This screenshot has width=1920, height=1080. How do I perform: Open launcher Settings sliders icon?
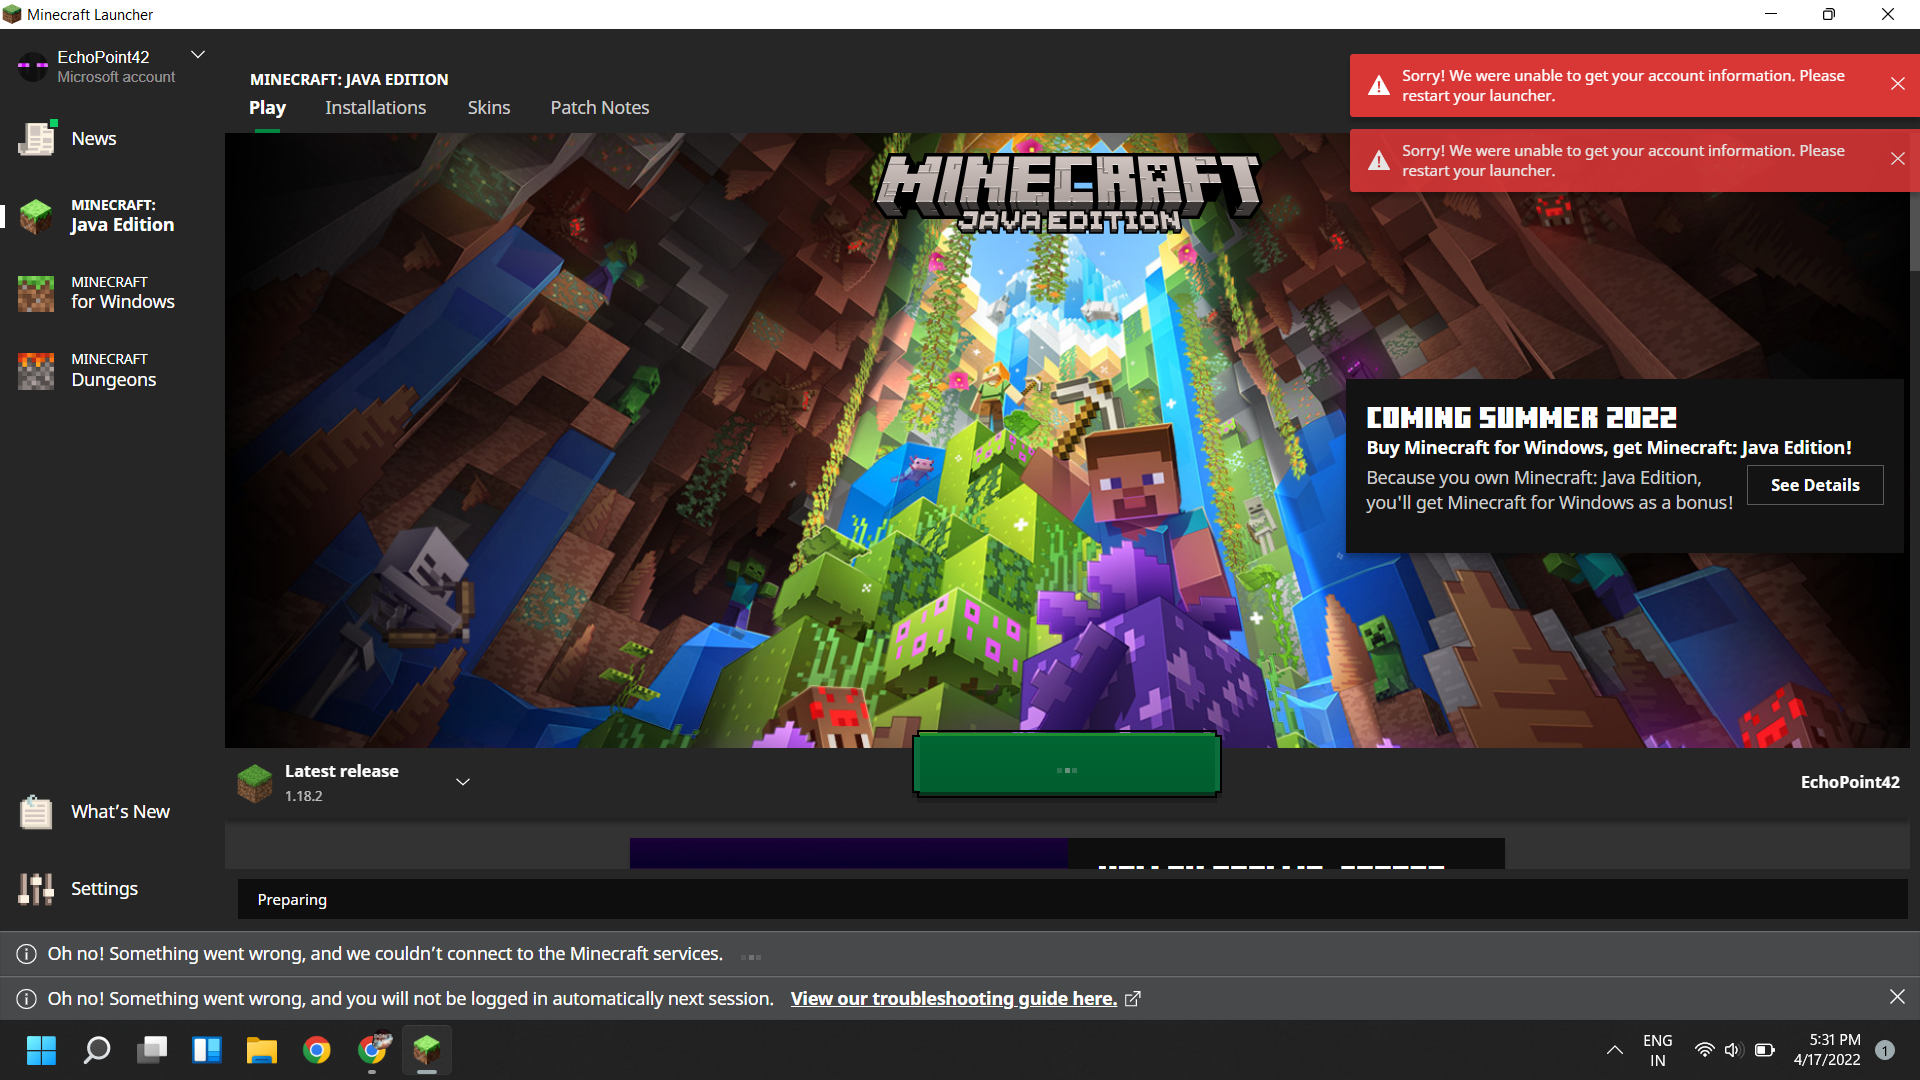click(x=36, y=889)
